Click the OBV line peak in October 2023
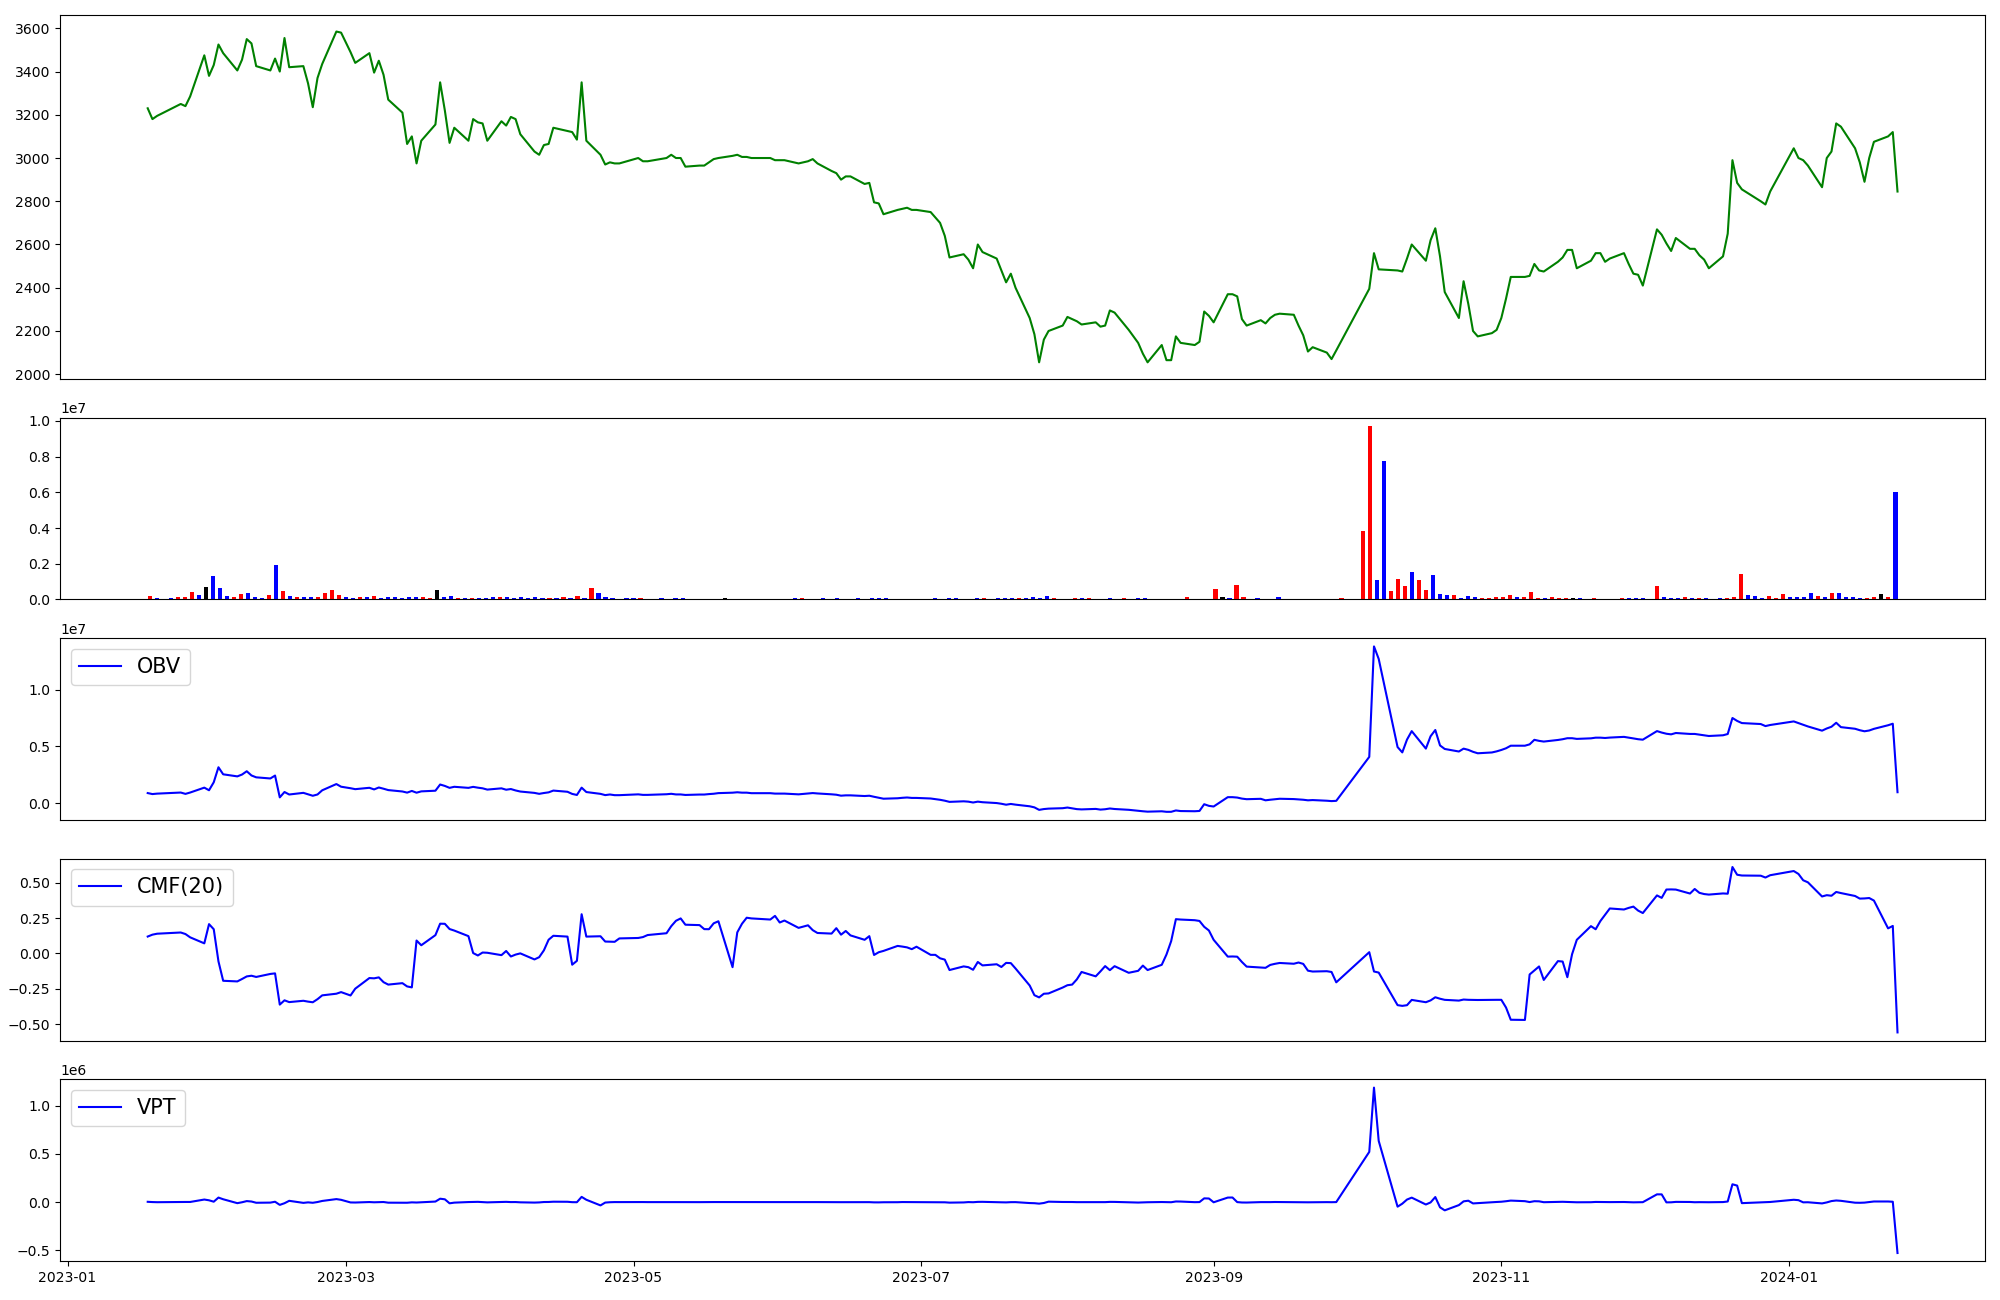The height and width of the screenshot is (1300, 2000). coord(1374,647)
